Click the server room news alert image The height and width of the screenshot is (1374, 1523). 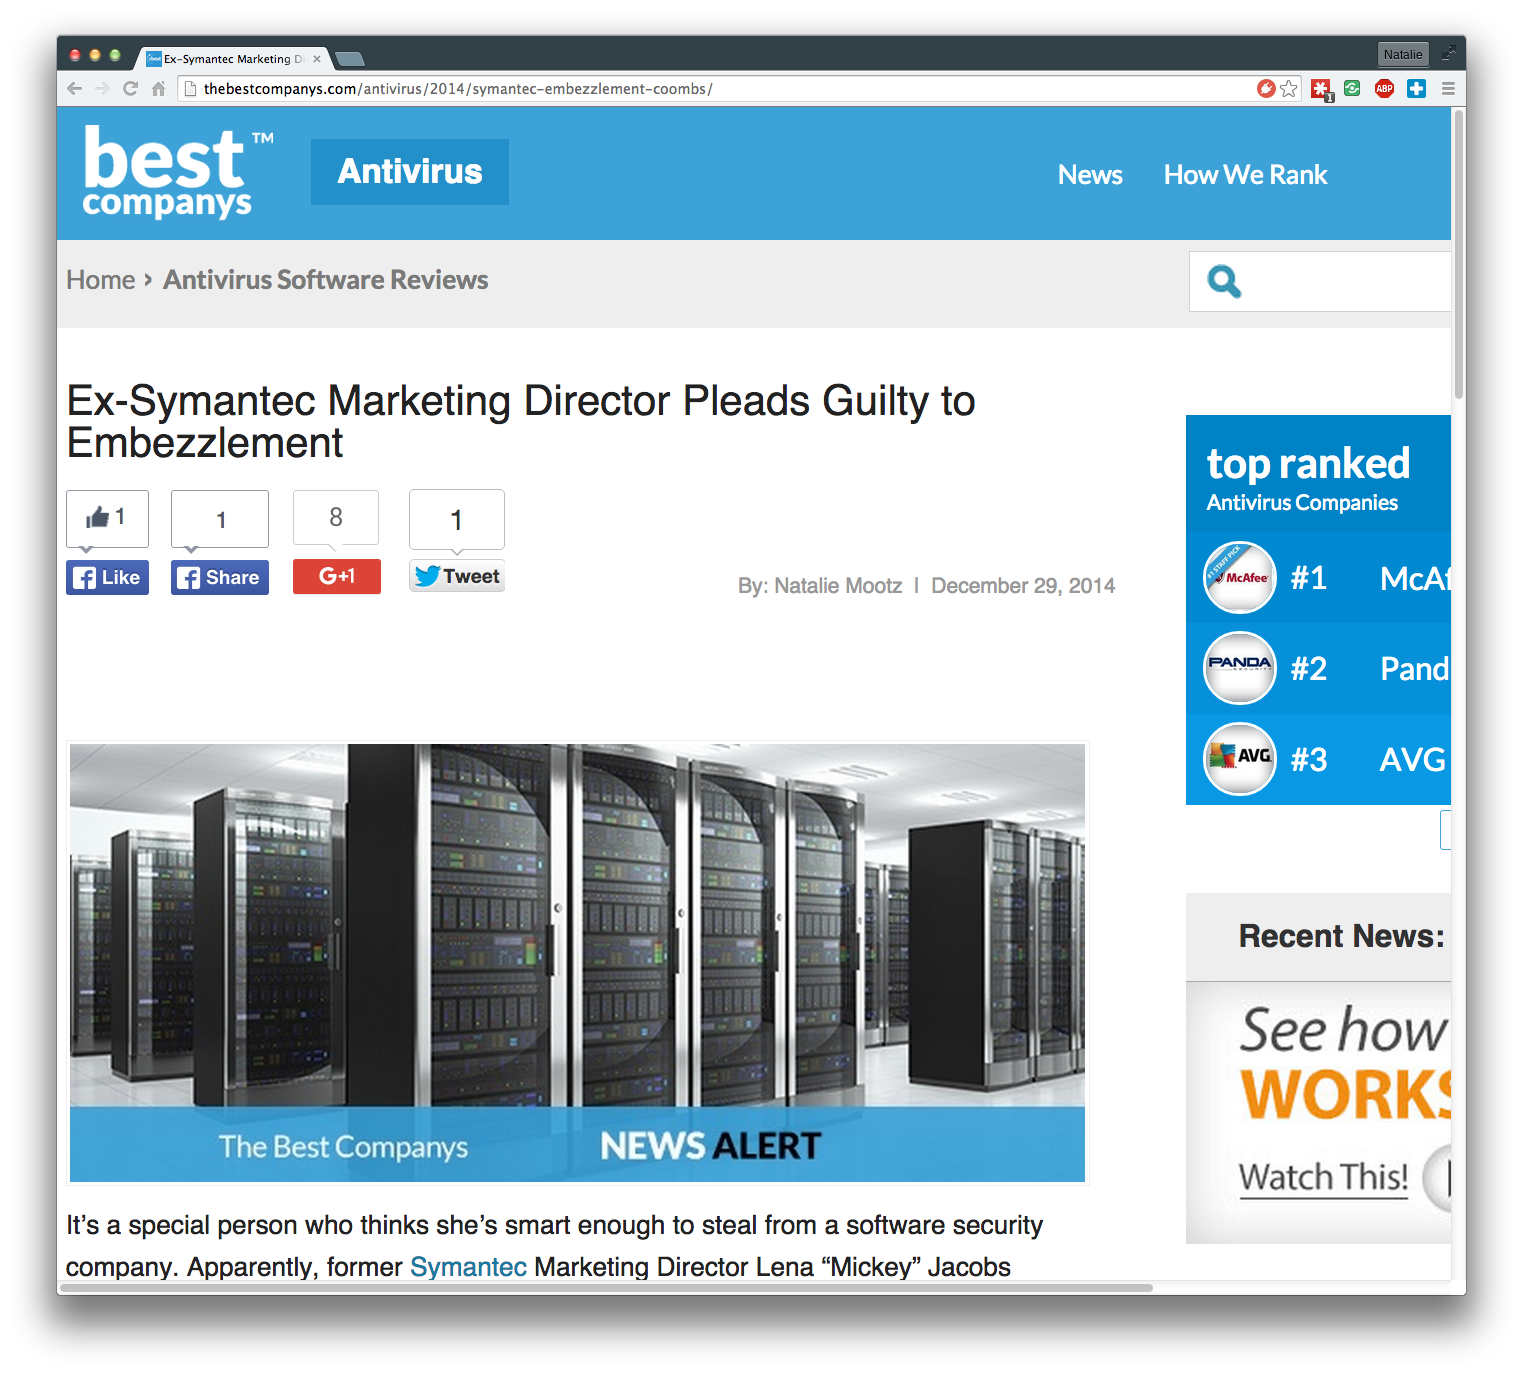pyautogui.click(x=577, y=962)
